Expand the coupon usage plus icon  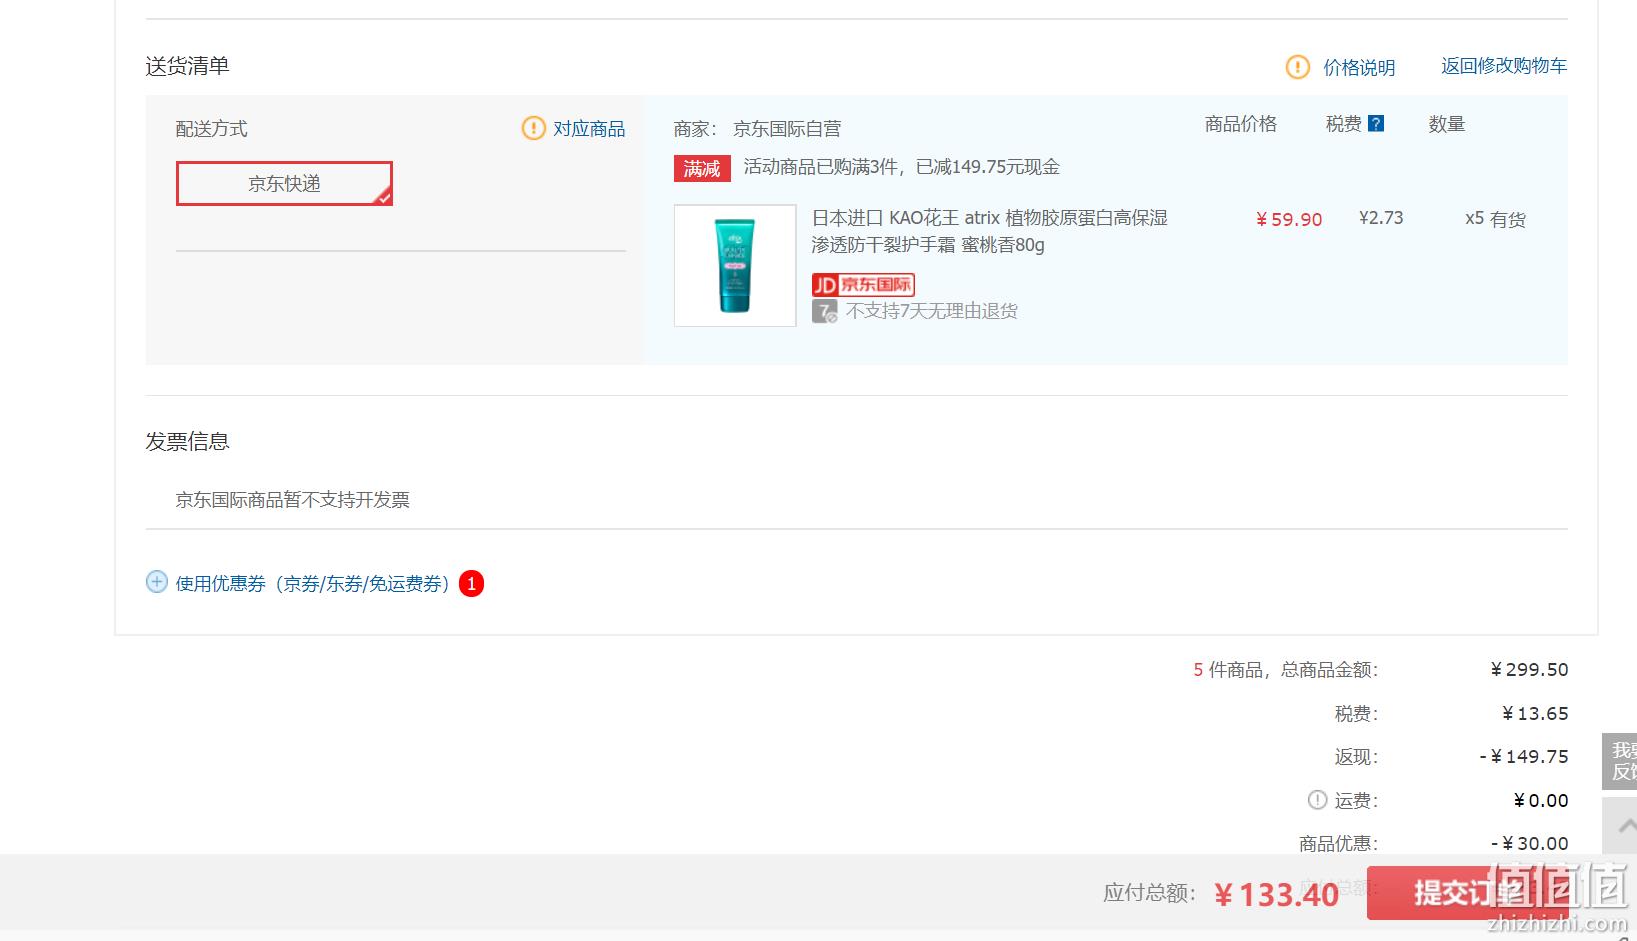pyautogui.click(x=157, y=582)
